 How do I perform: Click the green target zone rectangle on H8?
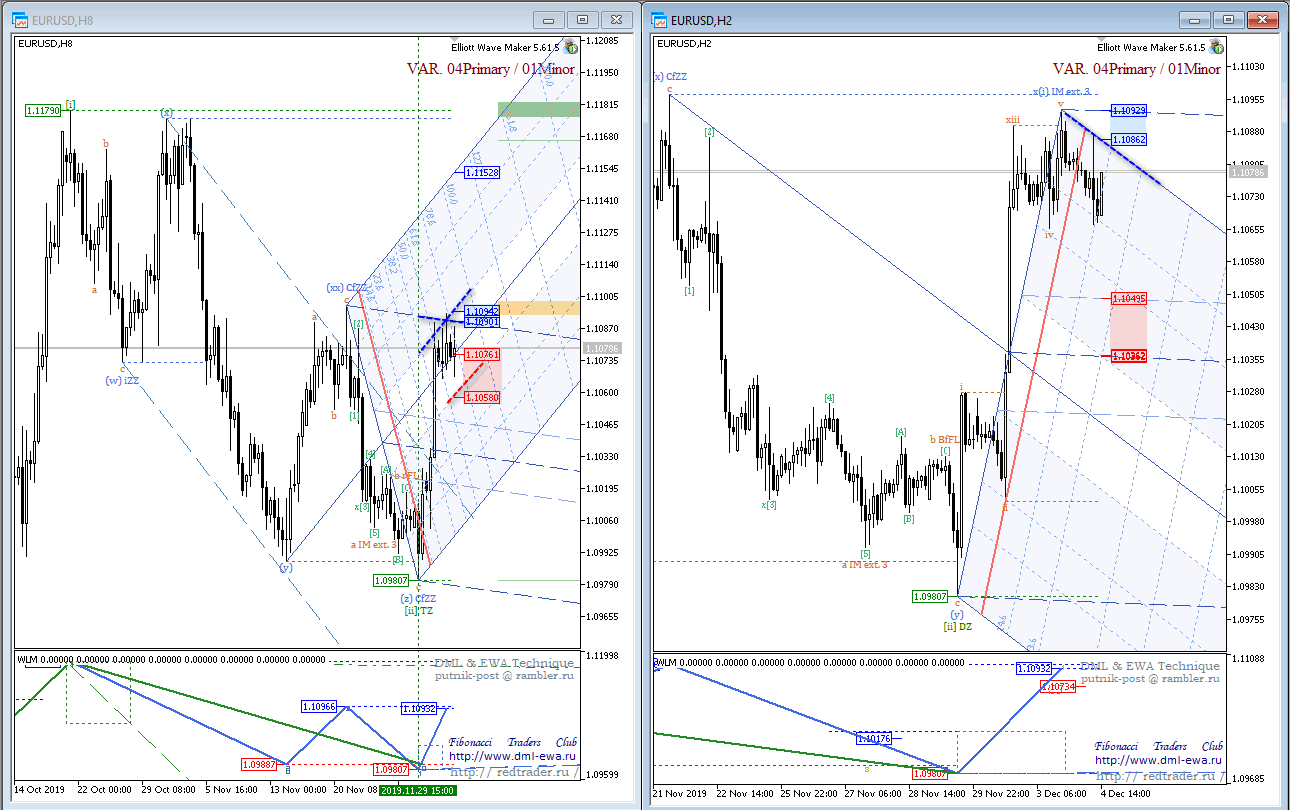point(539,108)
